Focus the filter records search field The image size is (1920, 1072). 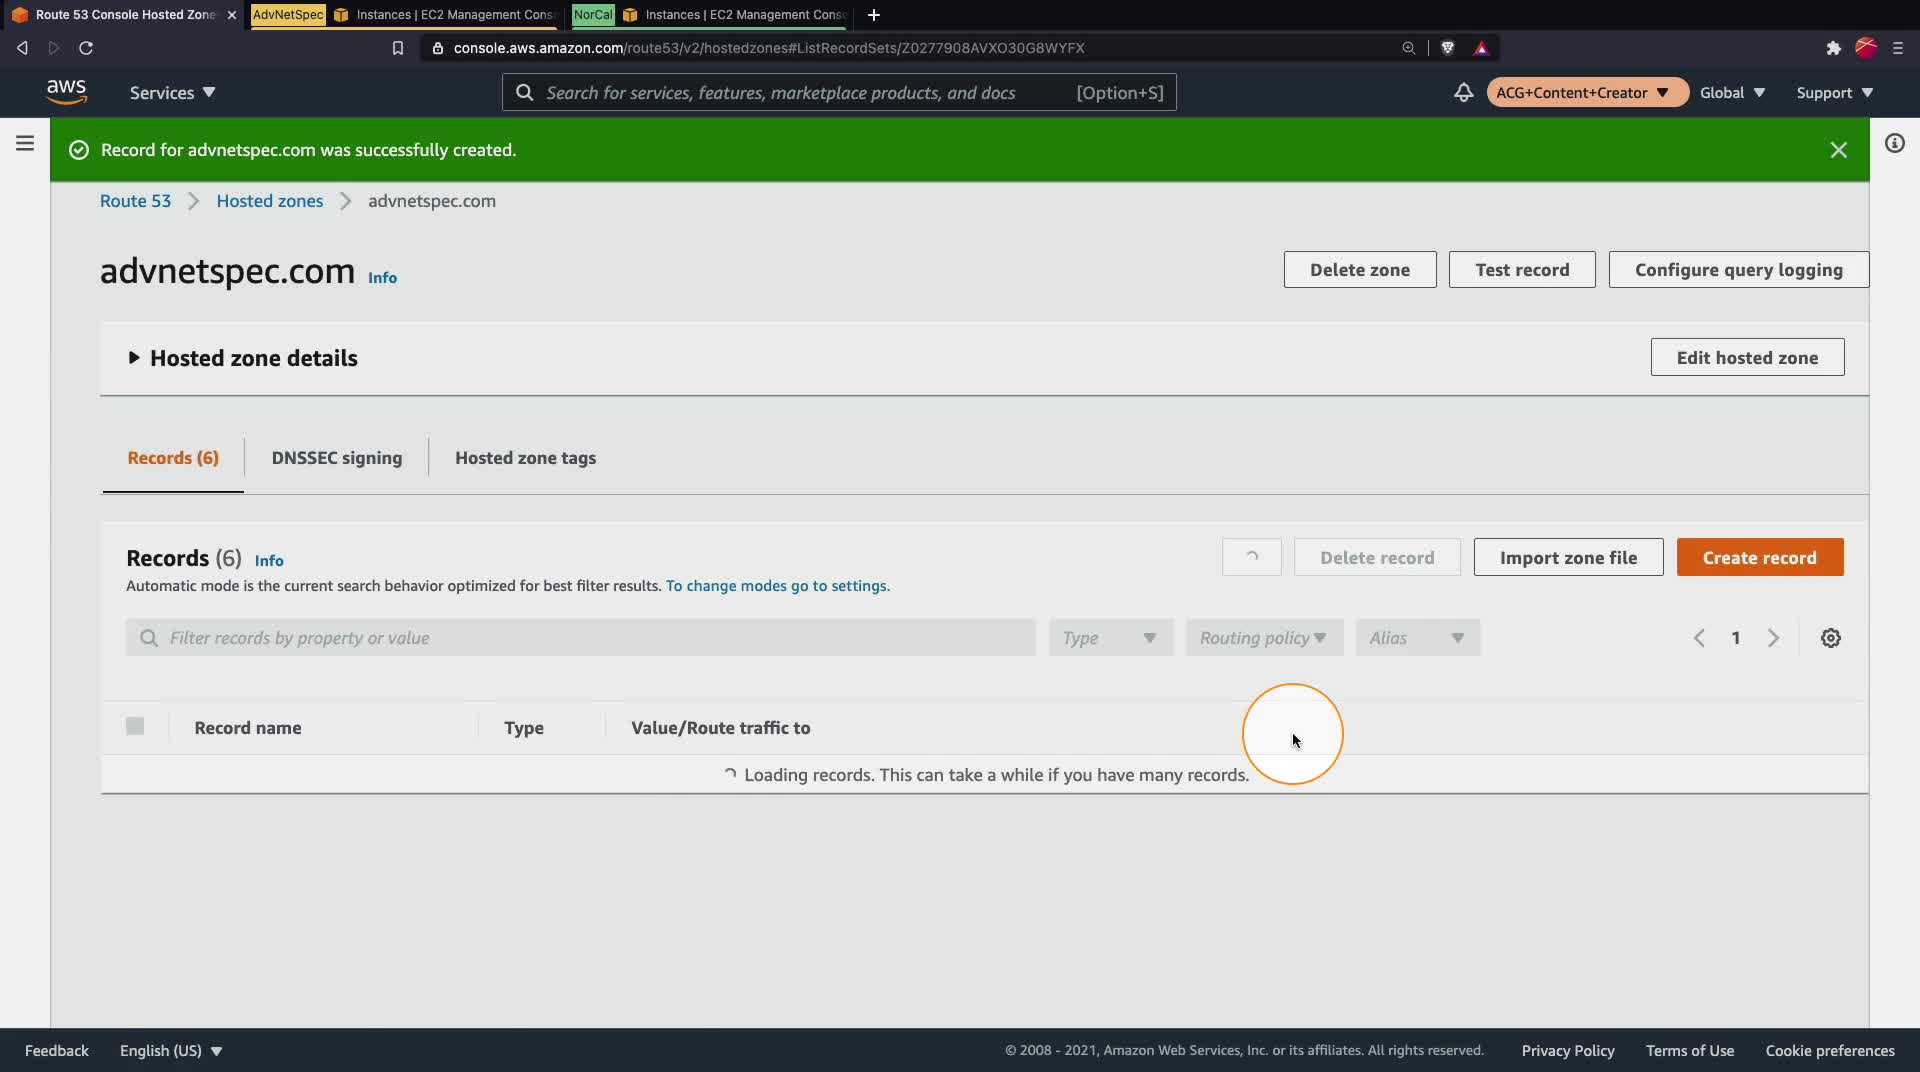pyautogui.click(x=581, y=638)
